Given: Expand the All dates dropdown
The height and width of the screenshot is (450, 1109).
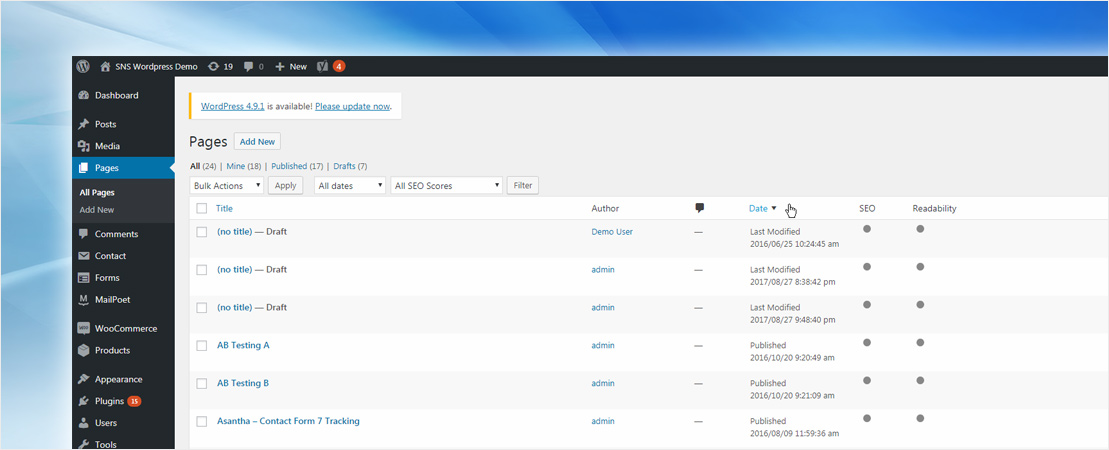Looking at the screenshot, I should [350, 185].
